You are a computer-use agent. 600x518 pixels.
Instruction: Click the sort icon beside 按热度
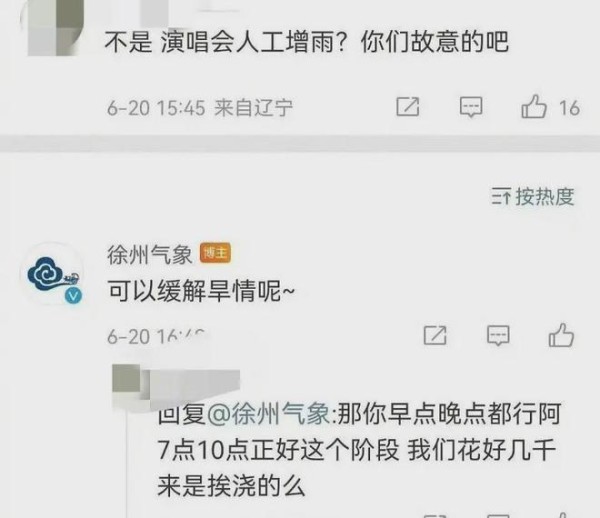501,197
